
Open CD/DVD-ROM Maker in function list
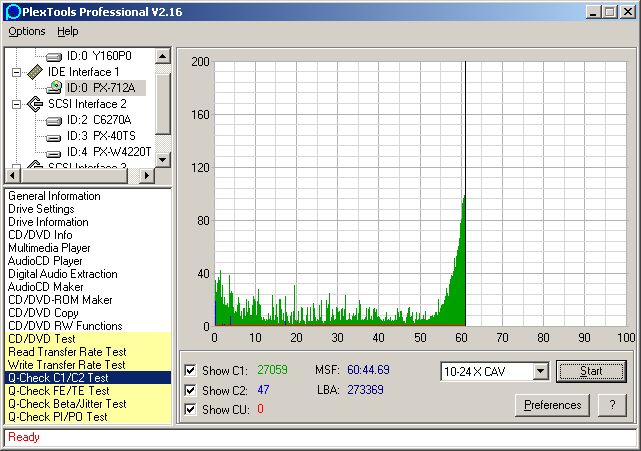pos(60,300)
